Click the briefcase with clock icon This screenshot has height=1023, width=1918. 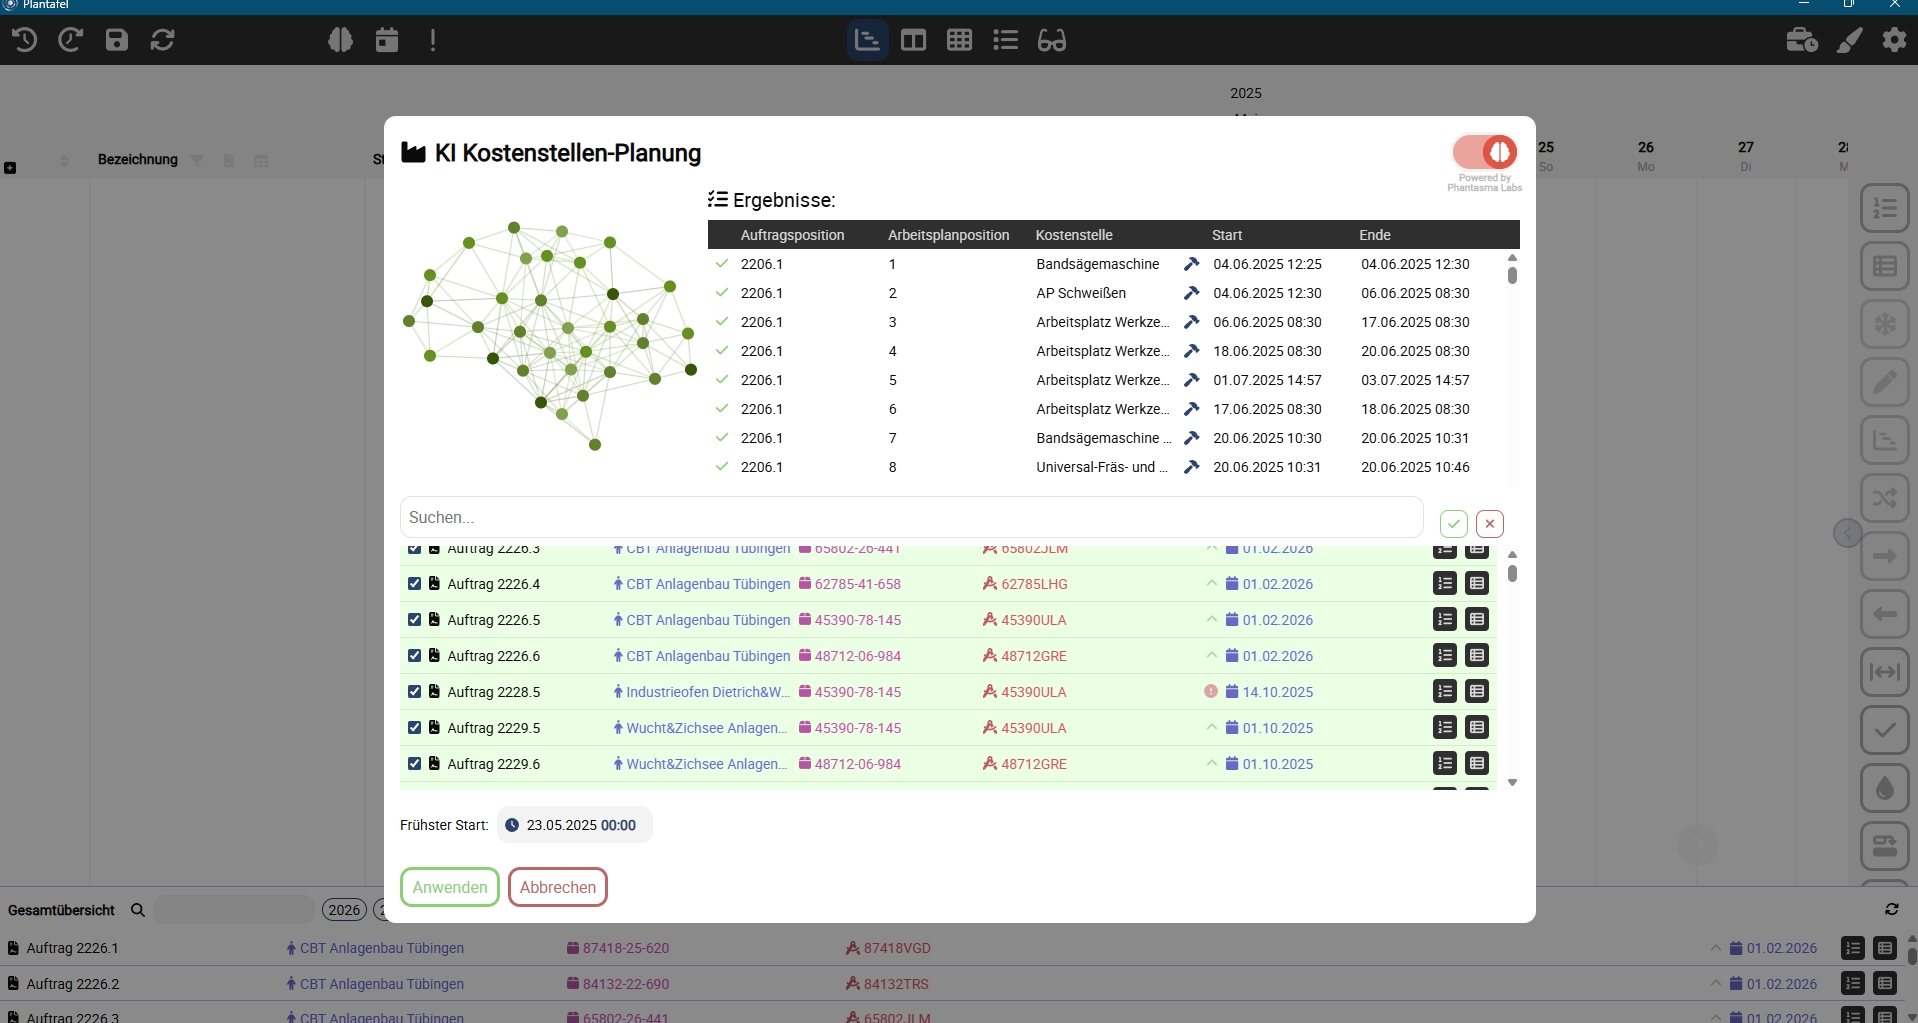click(1802, 40)
